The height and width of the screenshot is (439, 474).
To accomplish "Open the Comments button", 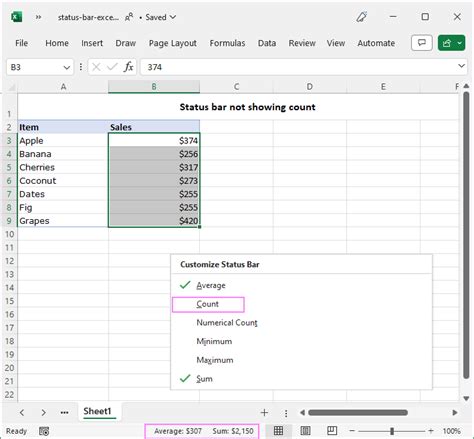I will pyautogui.click(x=422, y=43).
